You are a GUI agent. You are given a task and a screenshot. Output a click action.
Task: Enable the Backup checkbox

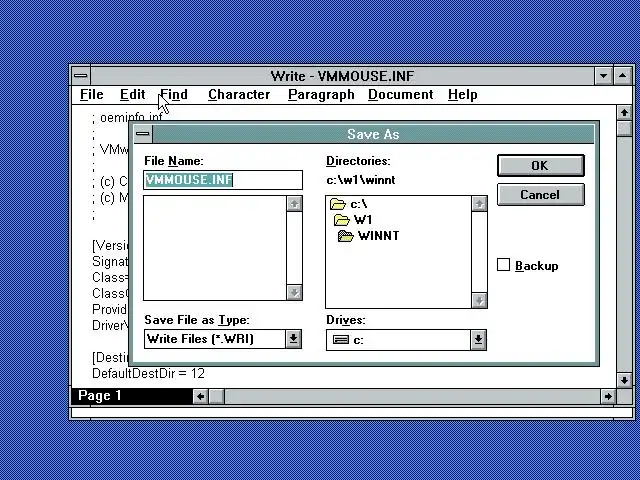click(503, 265)
